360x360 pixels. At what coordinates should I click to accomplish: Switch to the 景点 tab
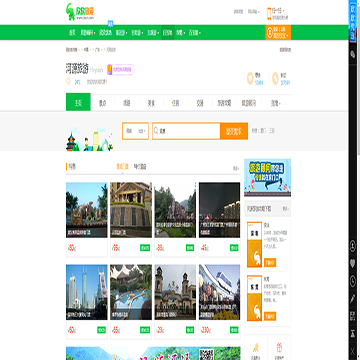(103, 104)
